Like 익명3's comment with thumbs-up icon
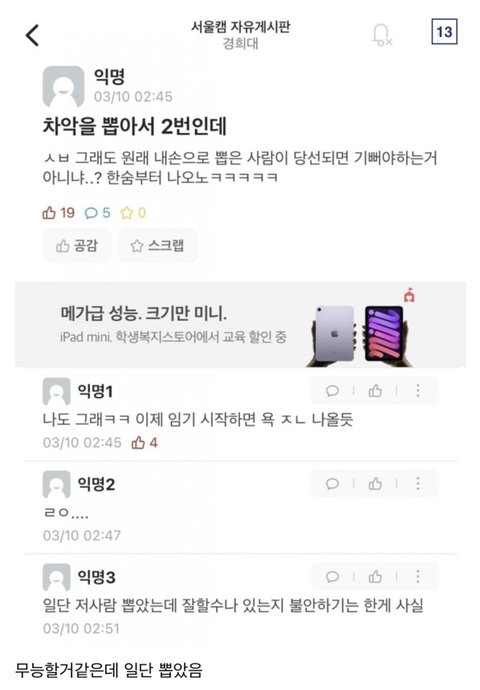 [375, 576]
